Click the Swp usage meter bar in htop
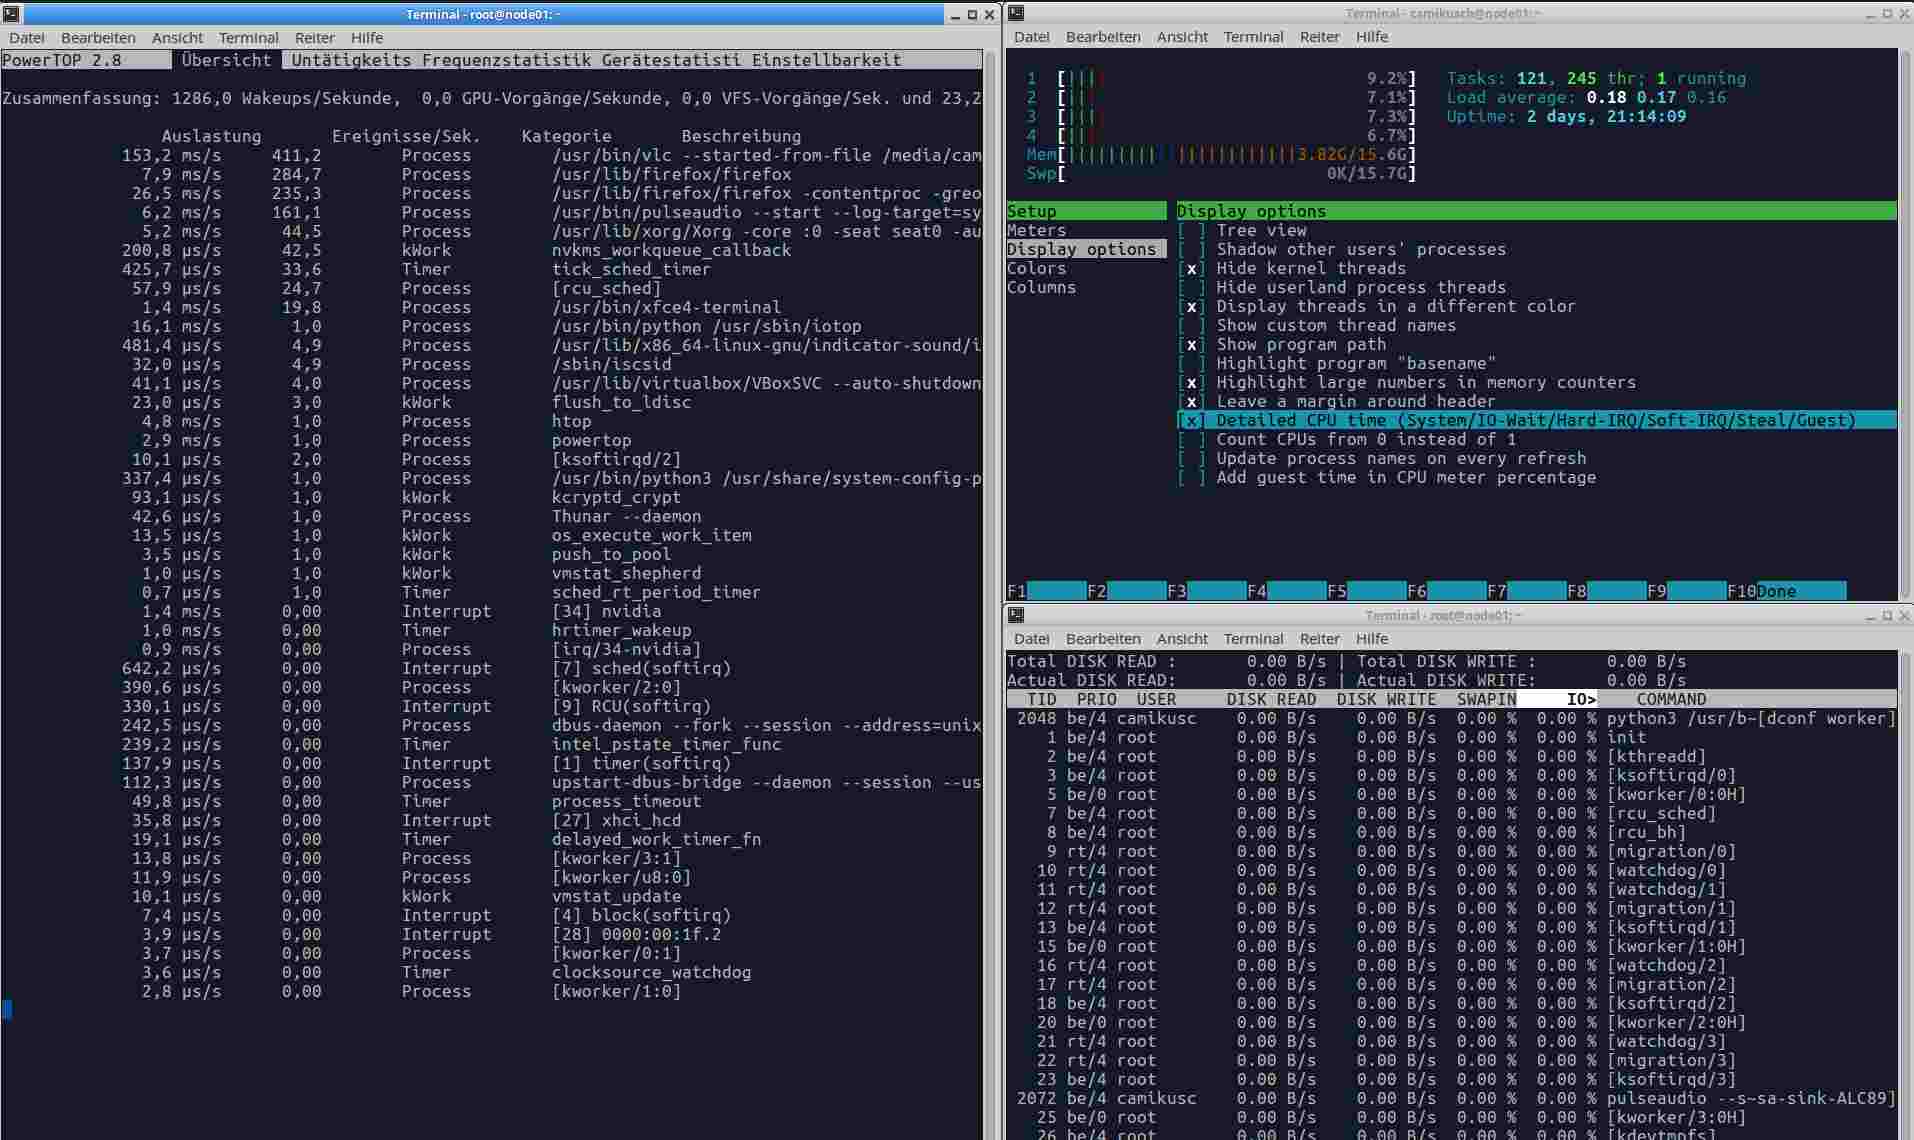This screenshot has width=1914, height=1140. tap(1236, 173)
